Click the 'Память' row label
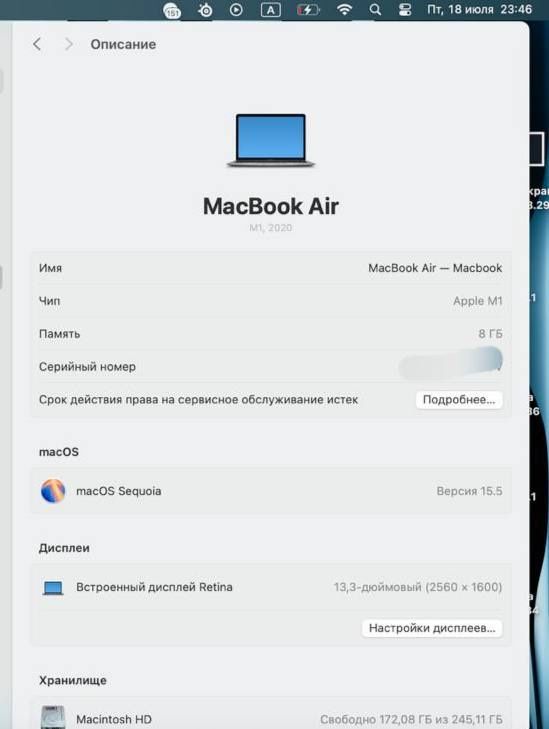This screenshot has width=549, height=729. [60, 334]
